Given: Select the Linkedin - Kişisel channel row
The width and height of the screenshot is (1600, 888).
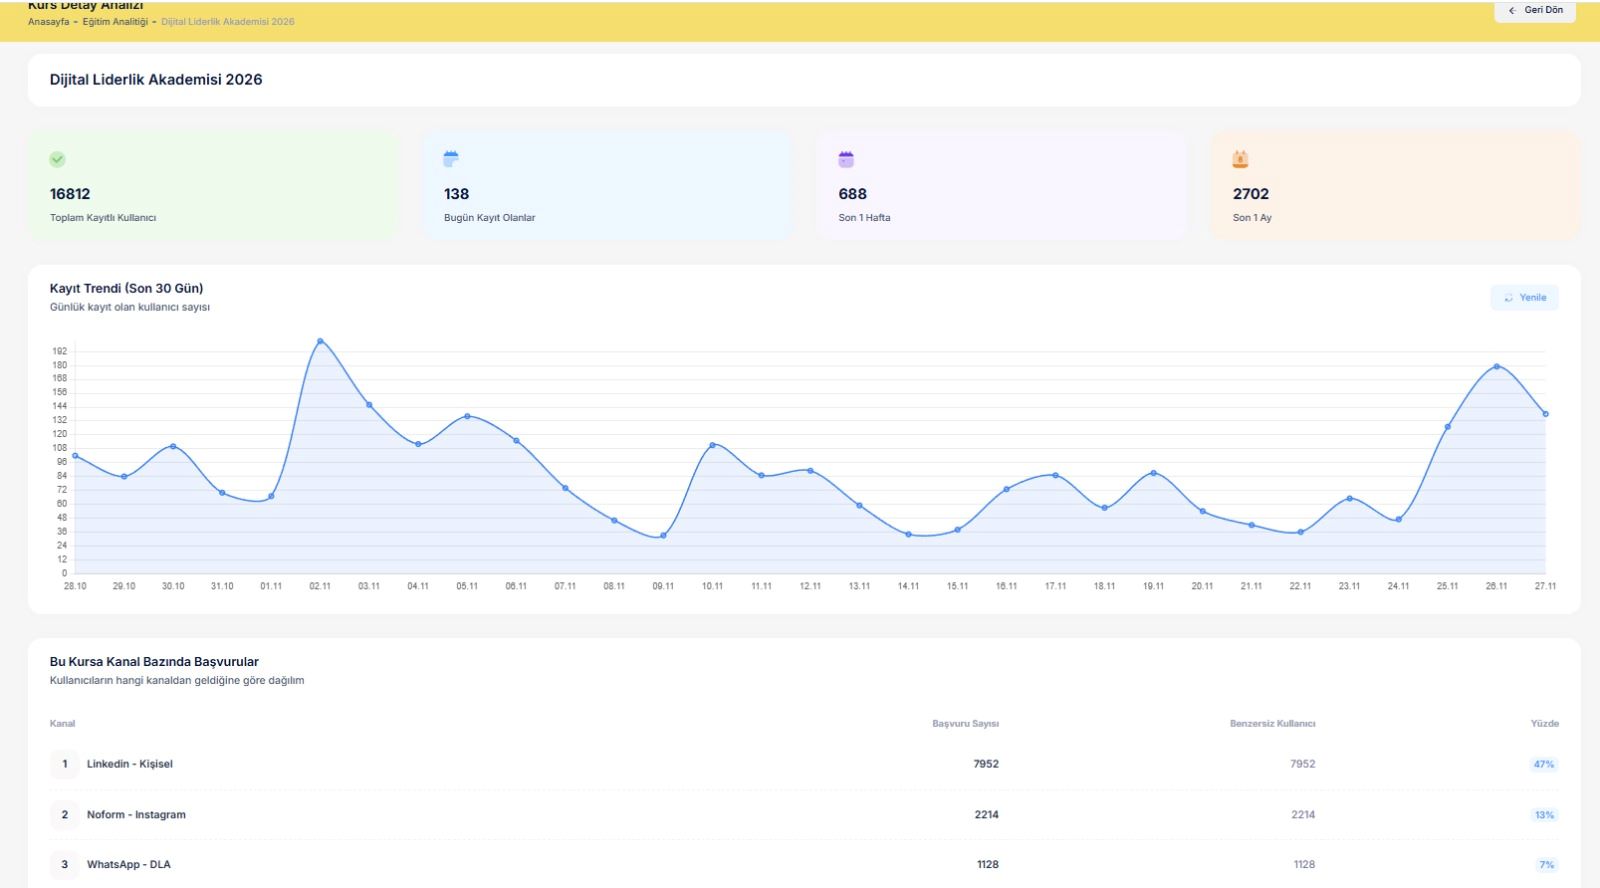Looking at the screenshot, I should [x=130, y=764].
